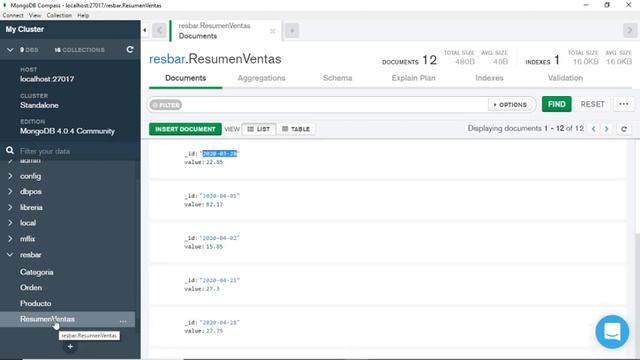Image resolution: width=640 pixels, height=360 pixels.
Task: Click the Reset button
Action: [x=592, y=104]
